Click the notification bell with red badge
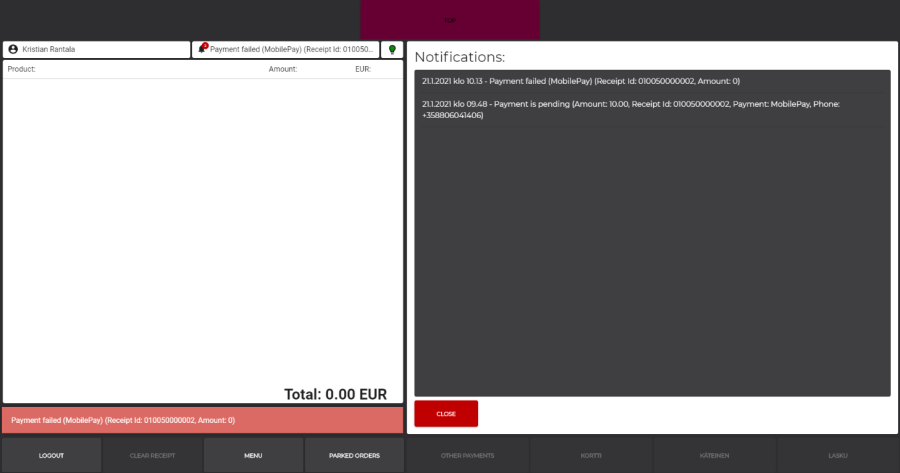Image resolution: width=900 pixels, height=473 pixels. (202, 49)
